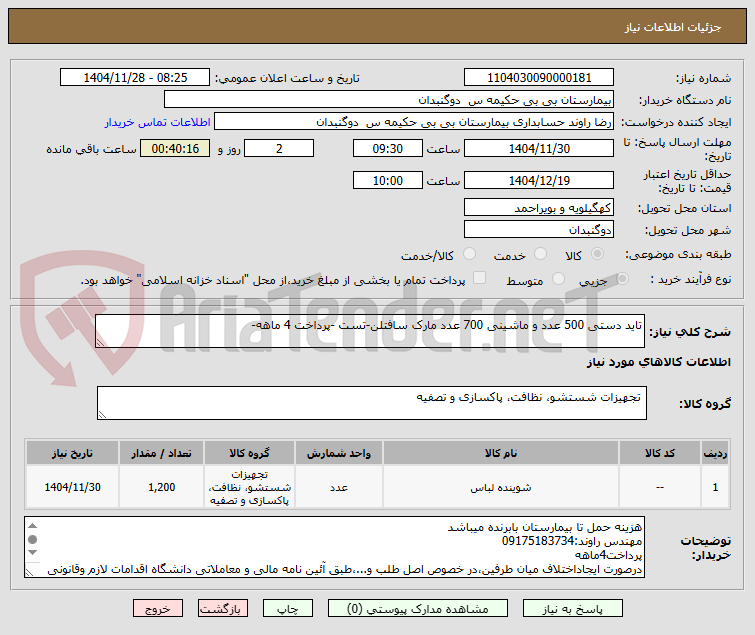Click the کد کالا cell showing --
Screen dimensions: 755x635
click(660, 487)
